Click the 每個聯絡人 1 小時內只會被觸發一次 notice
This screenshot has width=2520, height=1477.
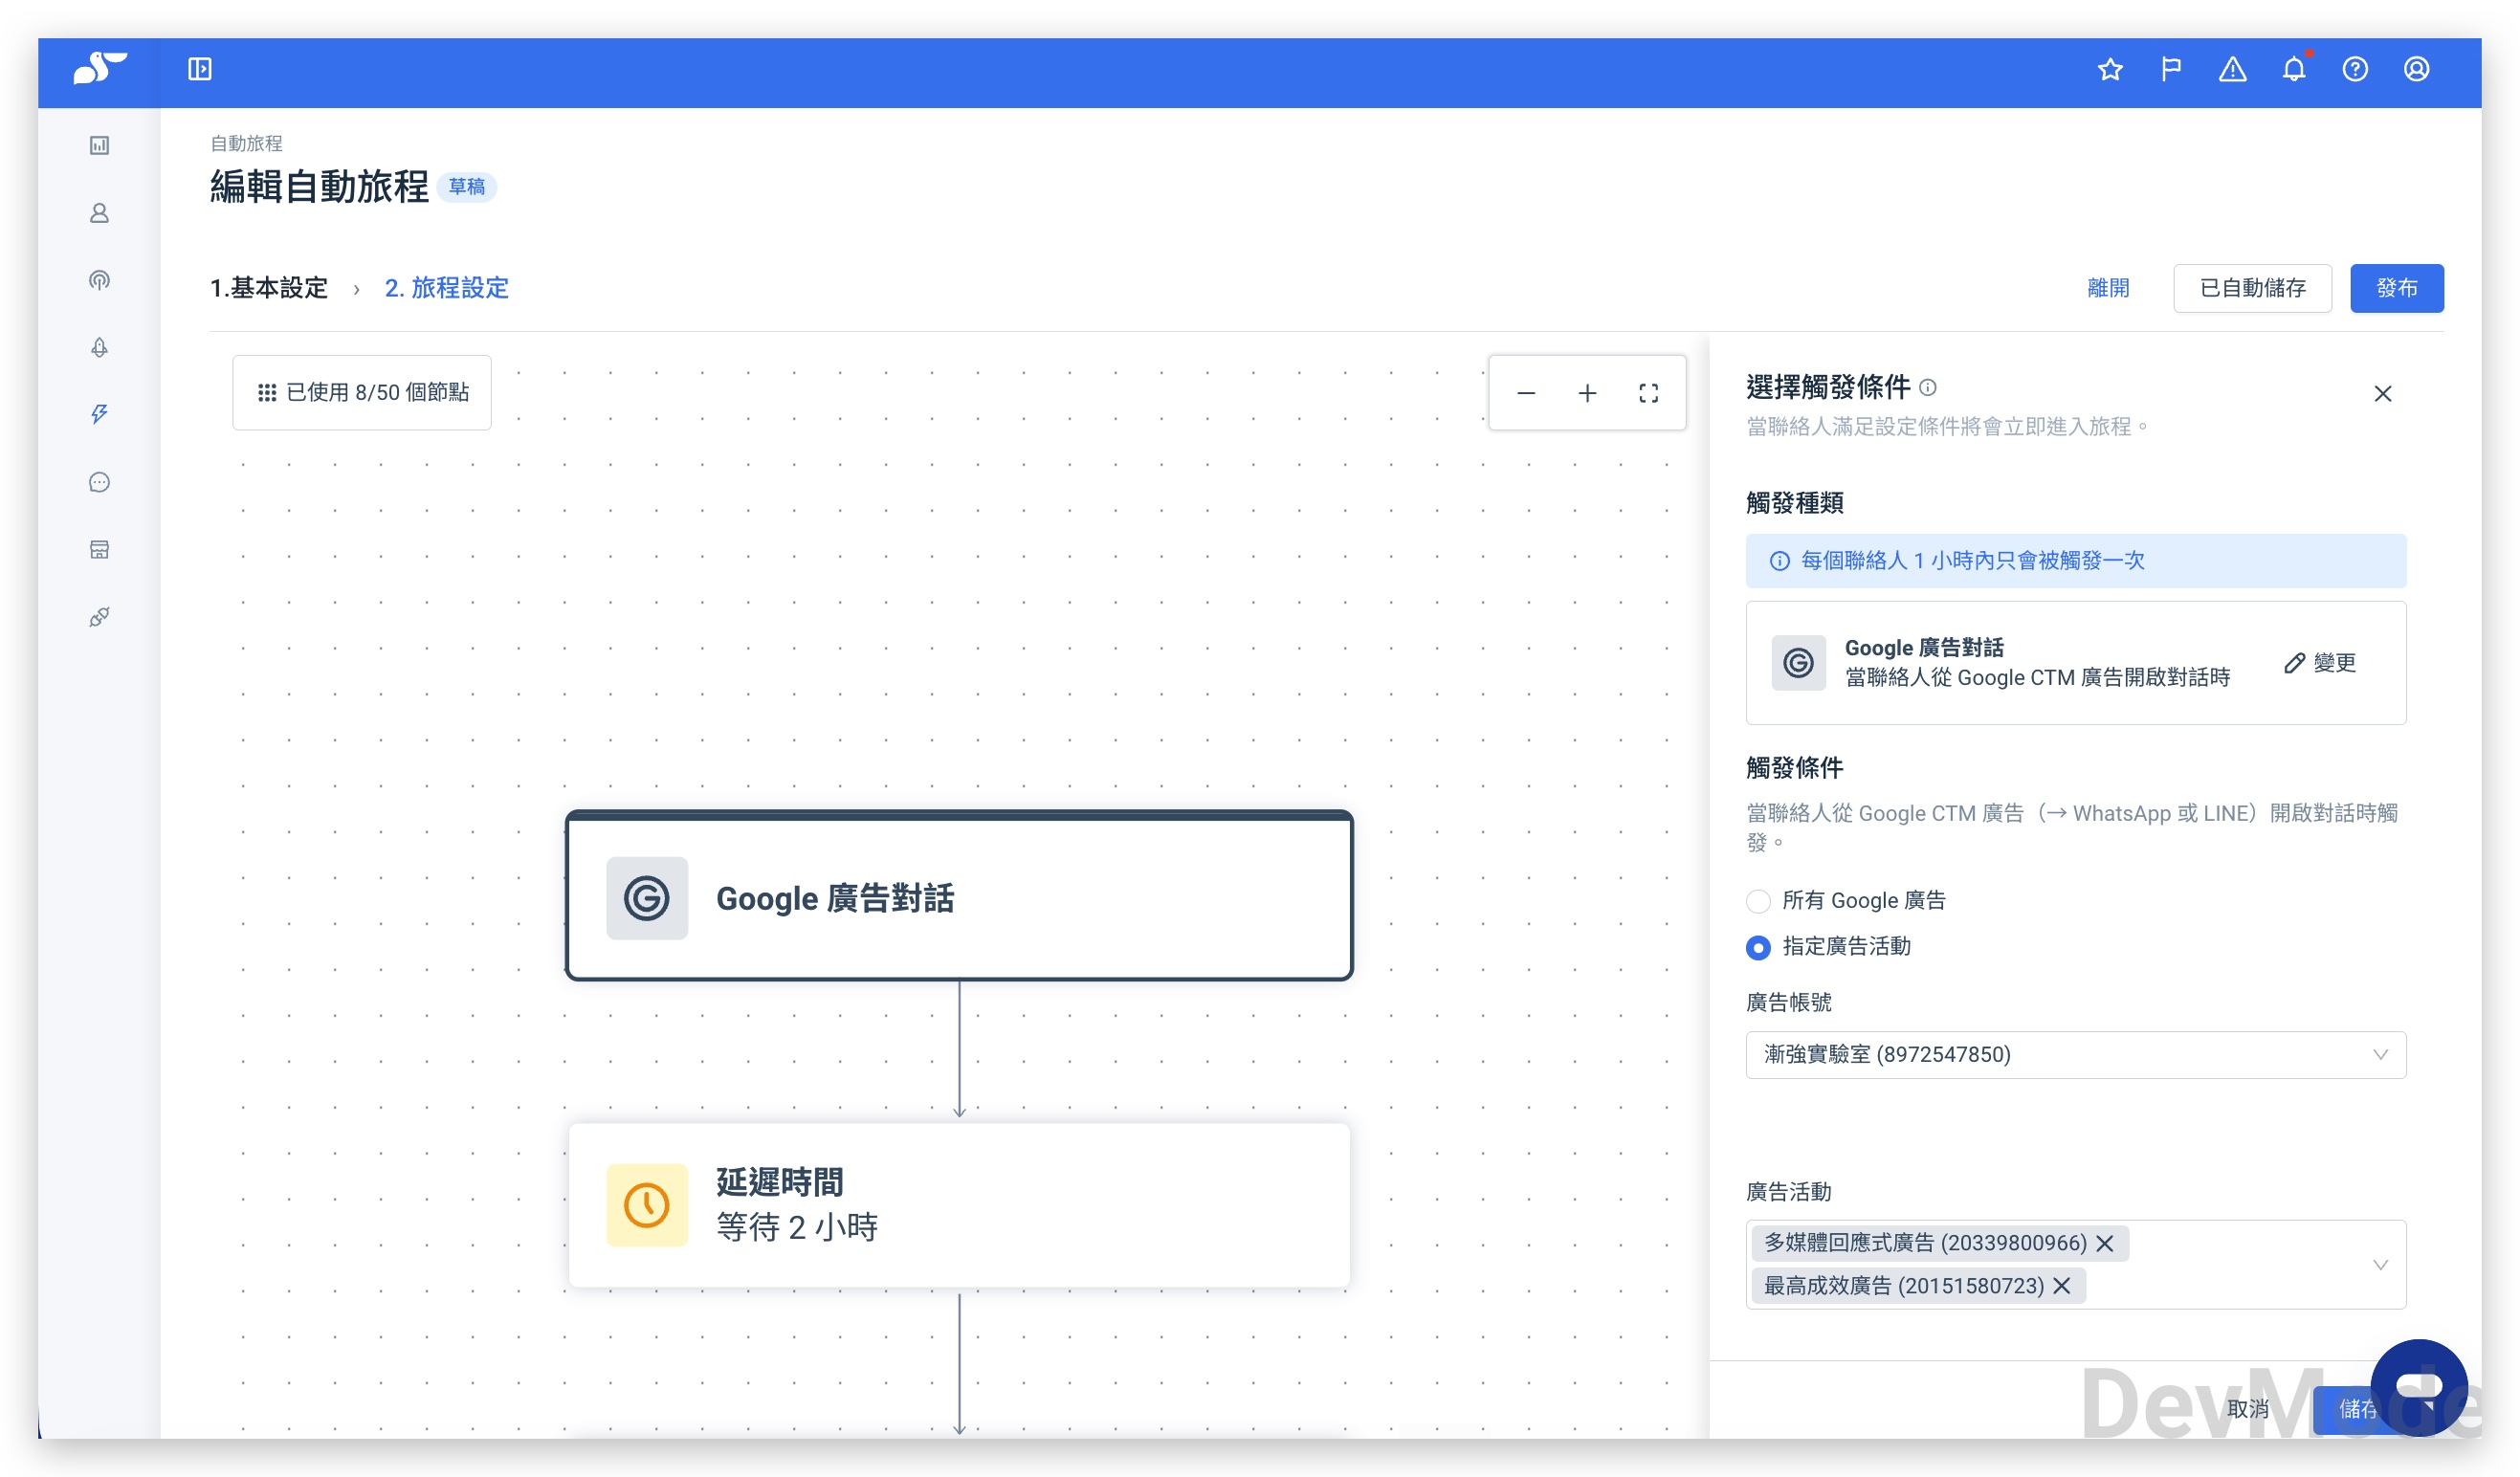(x=2076, y=561)
